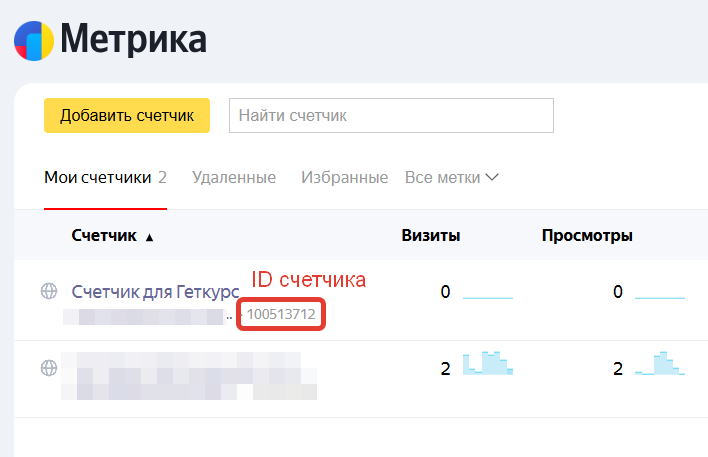Open second counter views chart
The image size is (708, 457).
(660, 363)
